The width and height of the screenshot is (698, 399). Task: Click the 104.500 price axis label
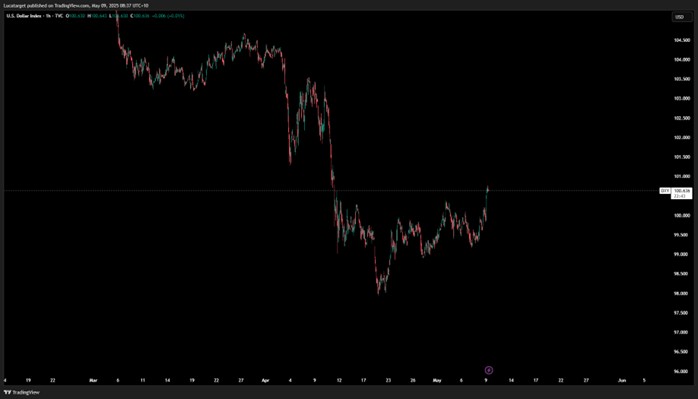click(x=681, y=40)
